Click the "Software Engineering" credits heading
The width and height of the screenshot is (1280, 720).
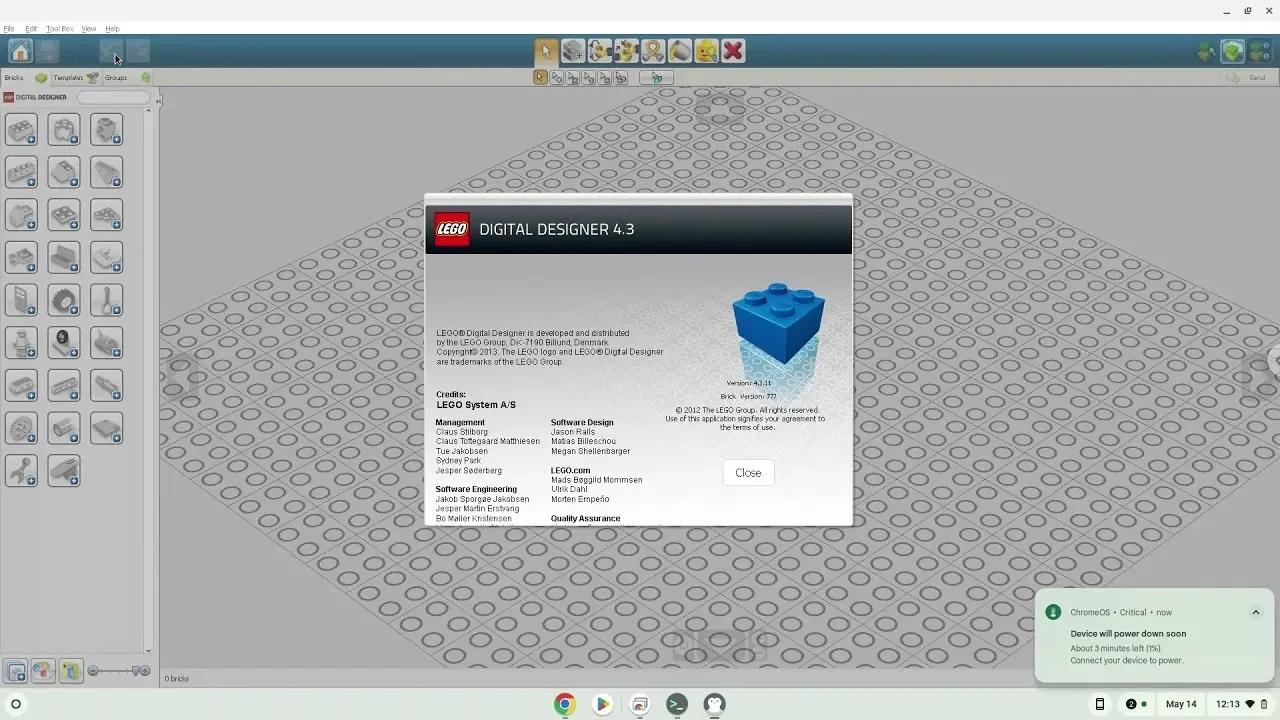click(476, 489)
